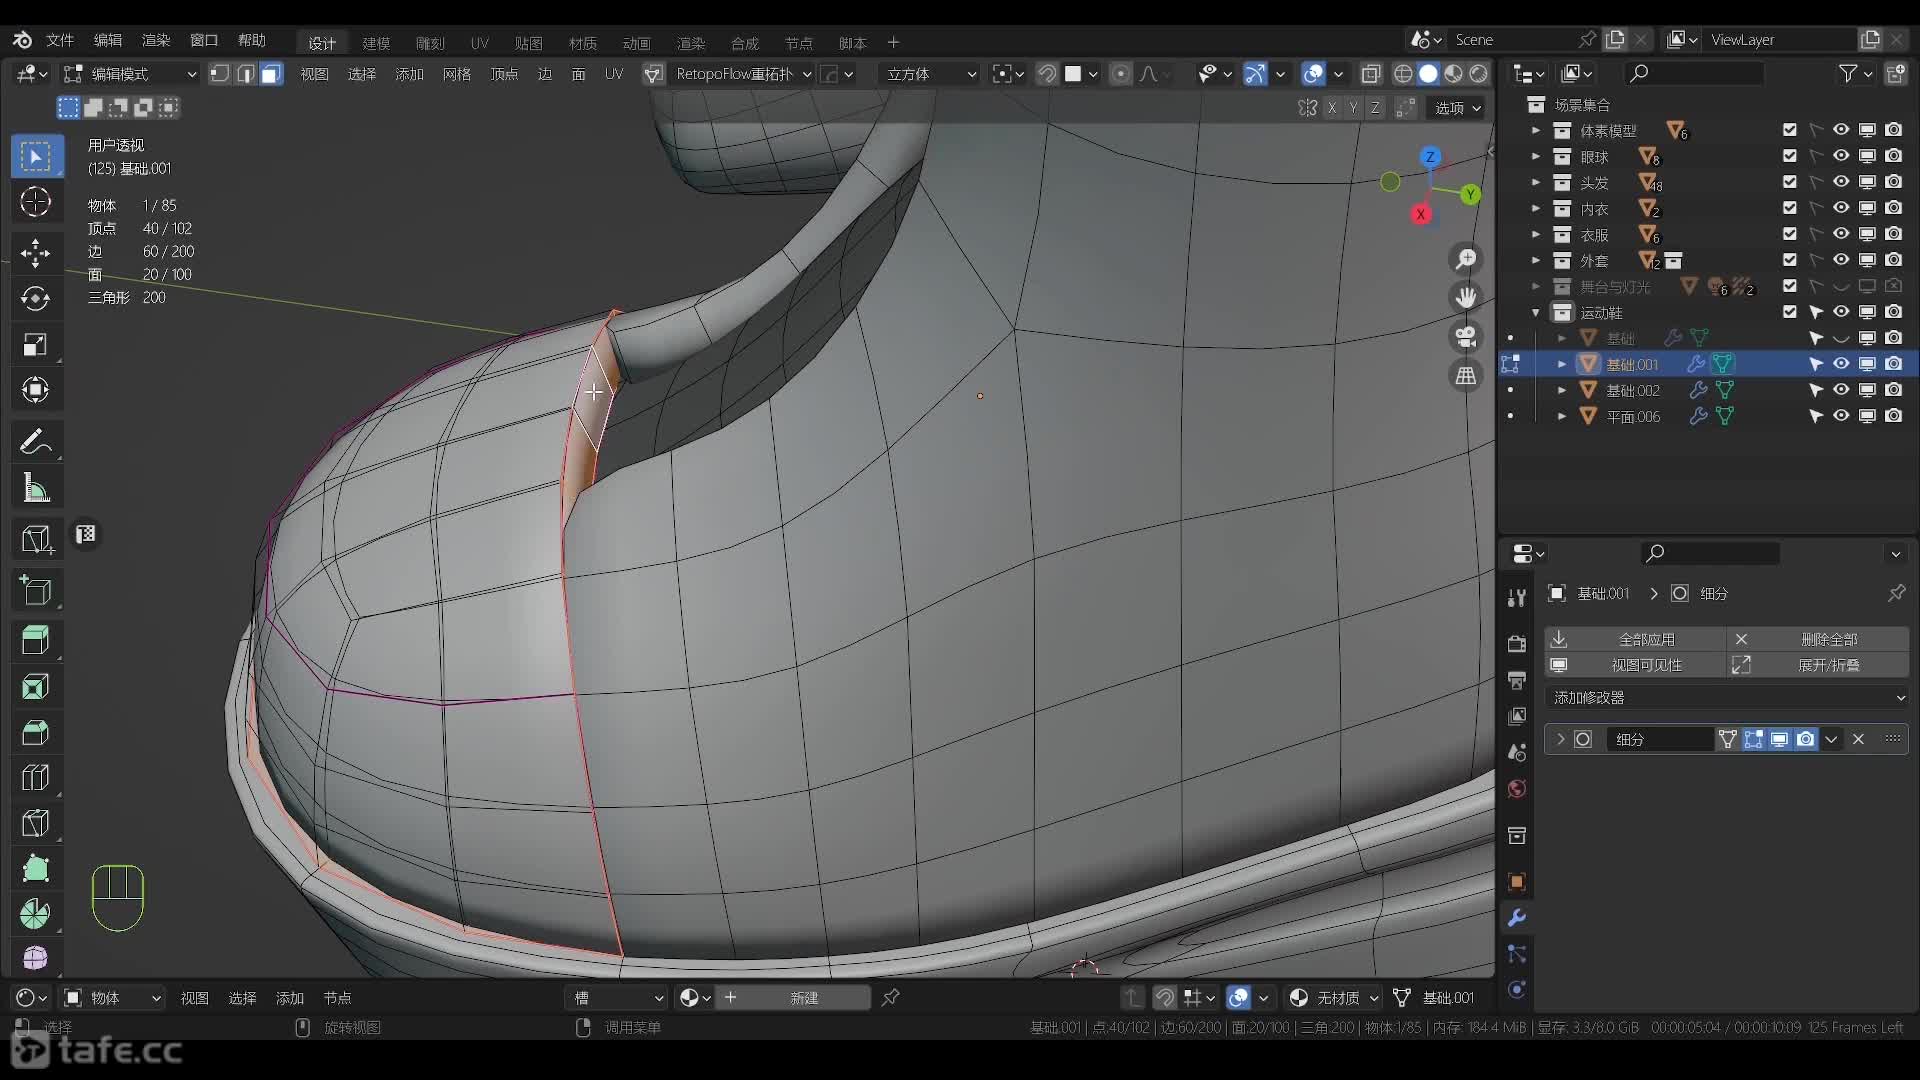Switch perspective/orthographic grid icon
The image size is (1920, 1080).
[1466, 376]
